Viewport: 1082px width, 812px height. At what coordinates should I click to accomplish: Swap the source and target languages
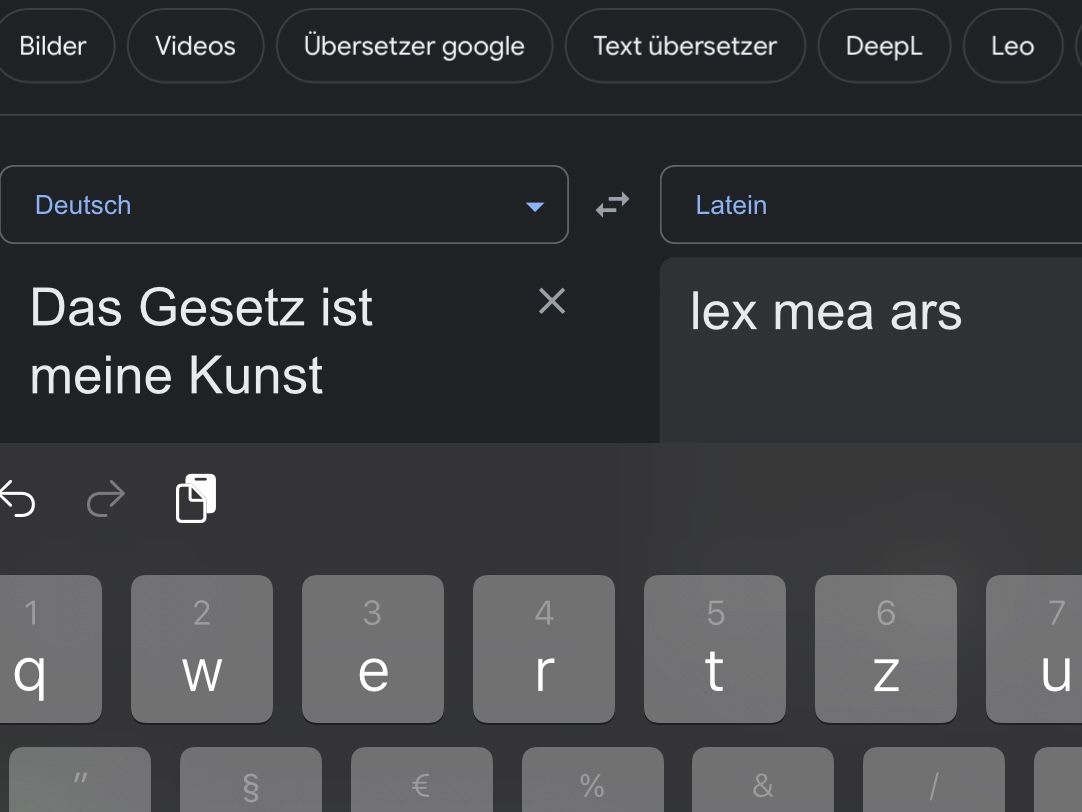coord(612,205)
